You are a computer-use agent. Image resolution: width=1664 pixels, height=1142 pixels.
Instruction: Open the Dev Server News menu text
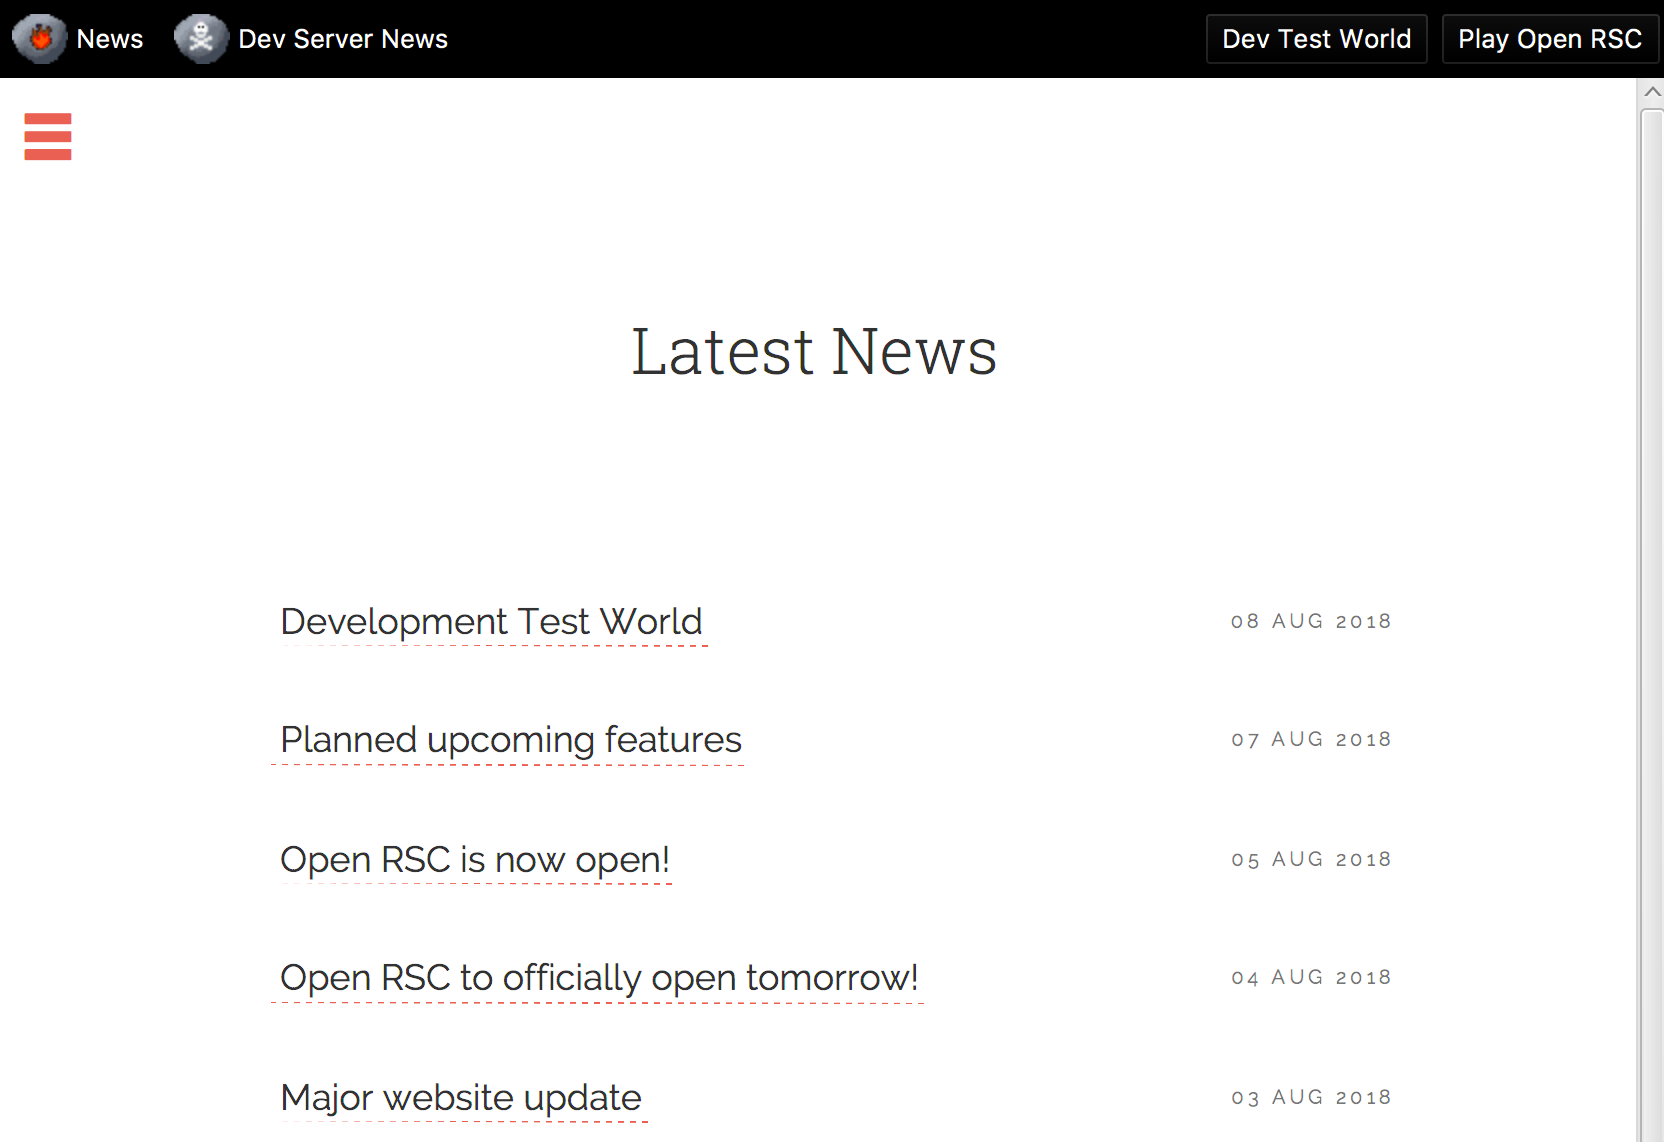pyautogui.click(x=343, y=39)
